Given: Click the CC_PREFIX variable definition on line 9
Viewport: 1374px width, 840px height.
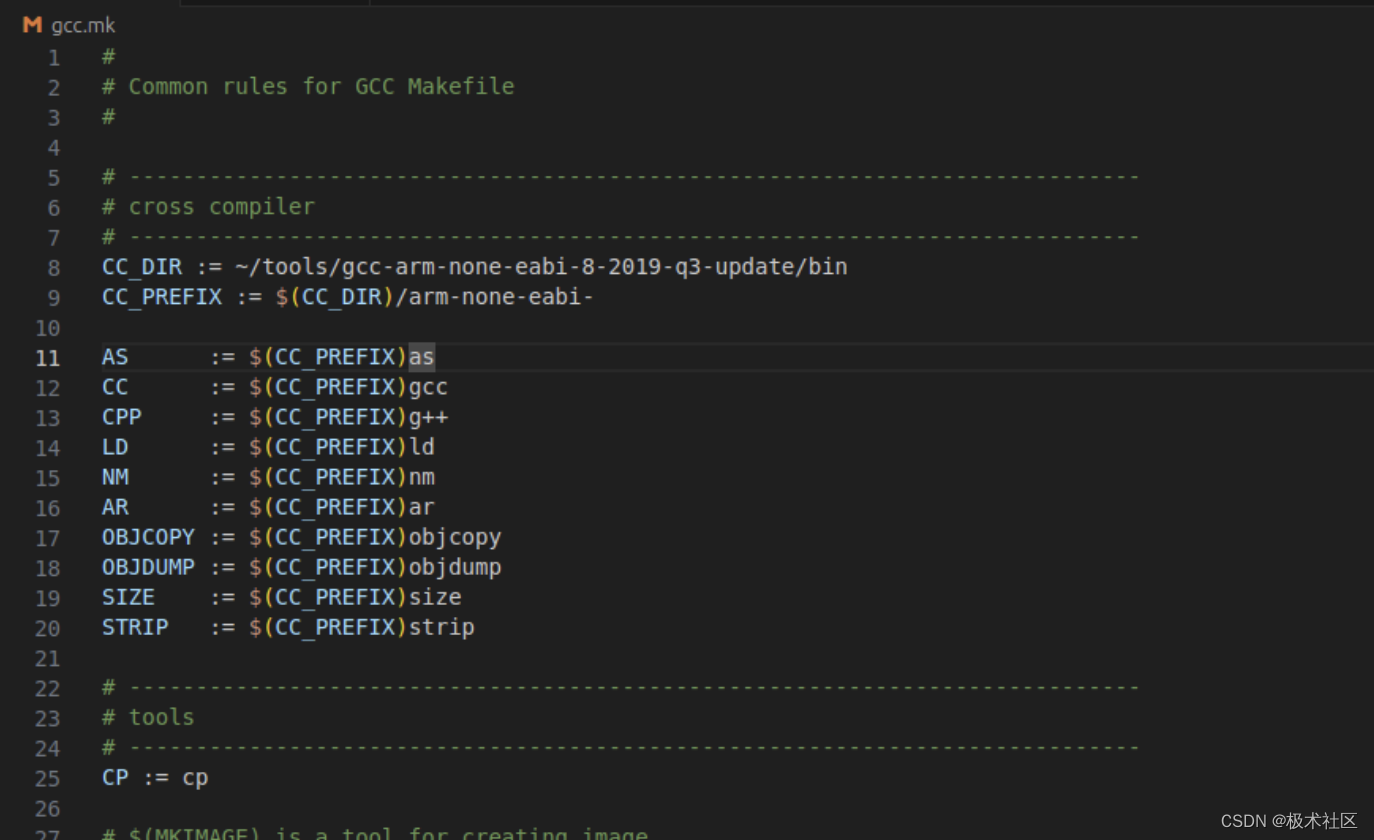Looking at the screenshot, I should (162, 297).
